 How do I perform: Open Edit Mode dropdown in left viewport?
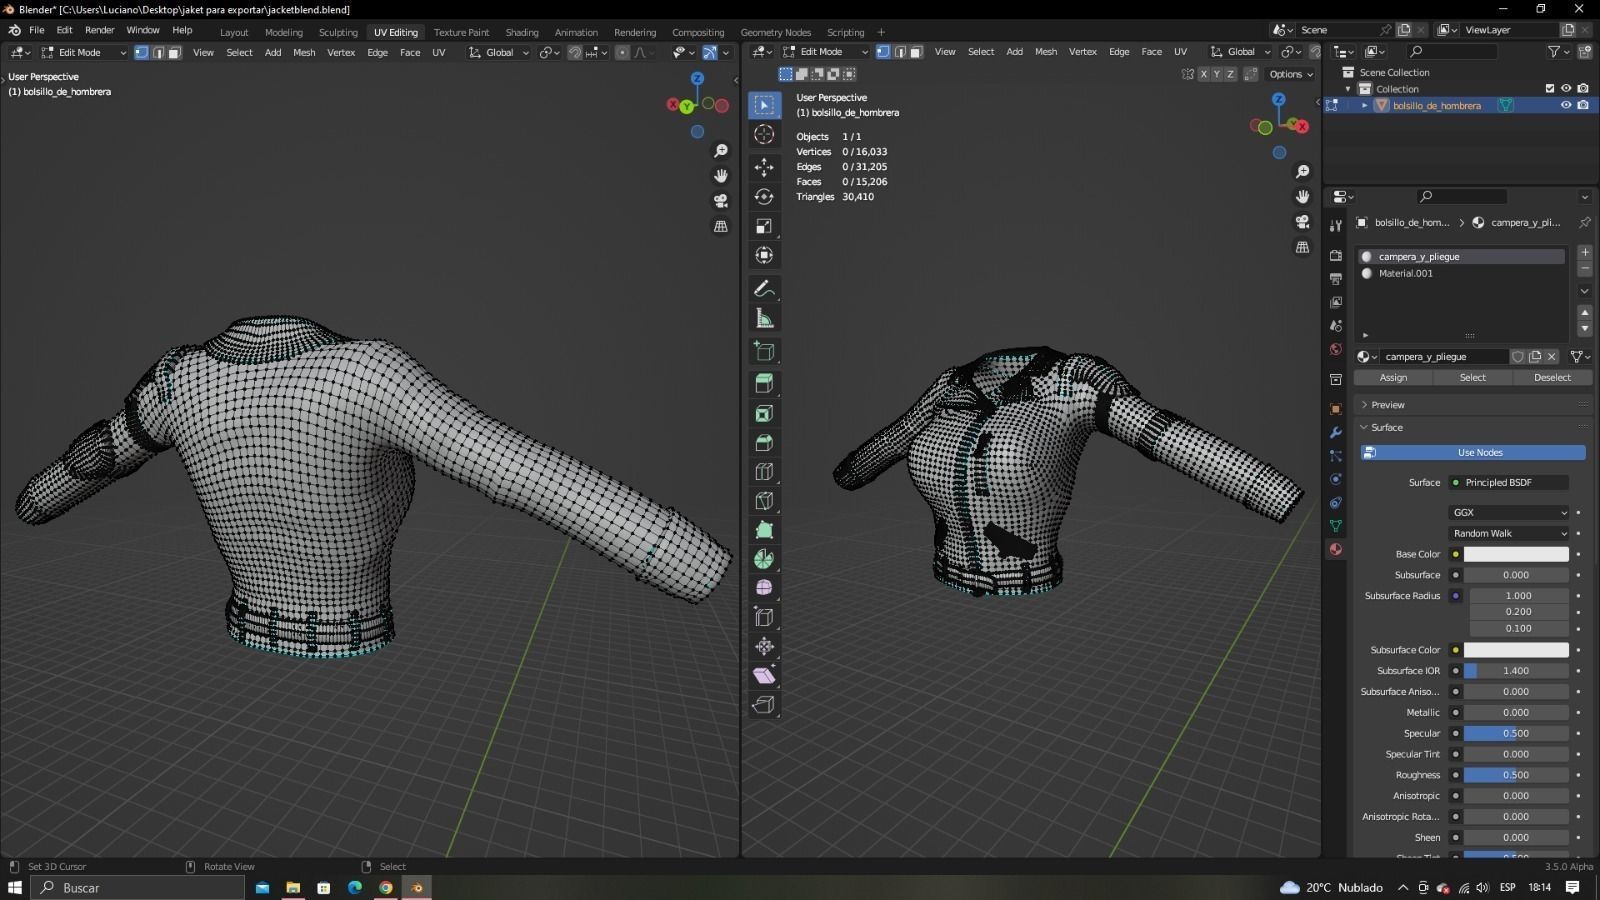(84, 52)
